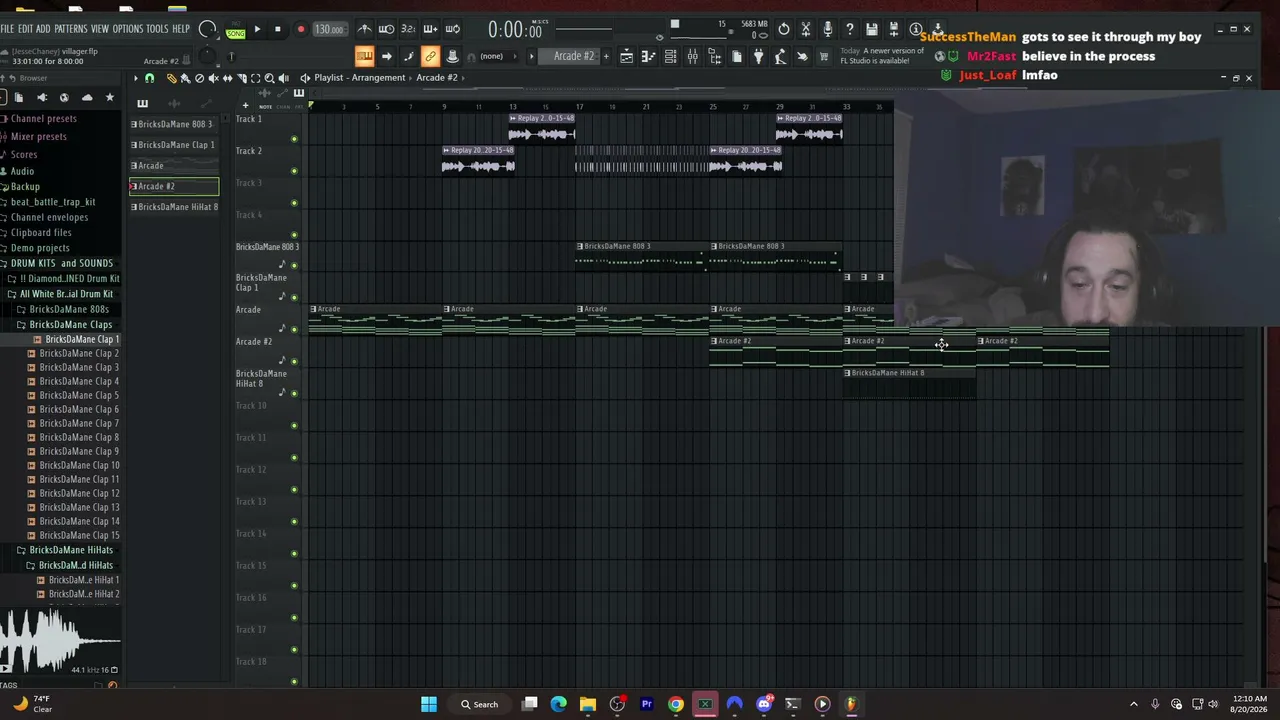
Task: Mute Track 2 with green light
Action: (x=294, y=171)
